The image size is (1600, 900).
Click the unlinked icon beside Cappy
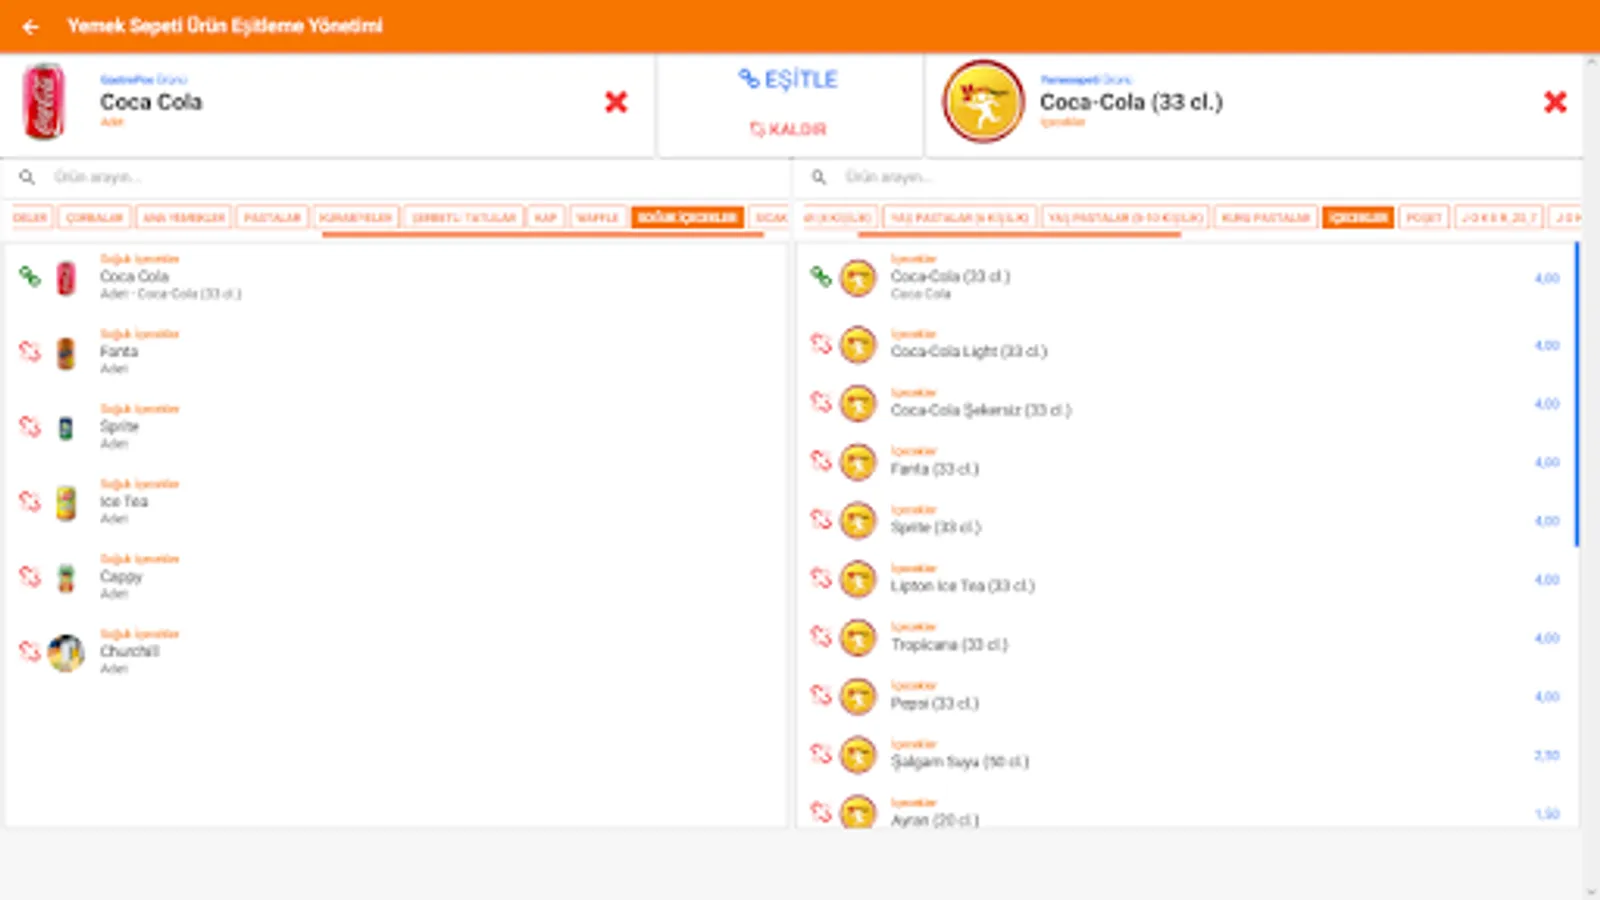coord(30,577)
